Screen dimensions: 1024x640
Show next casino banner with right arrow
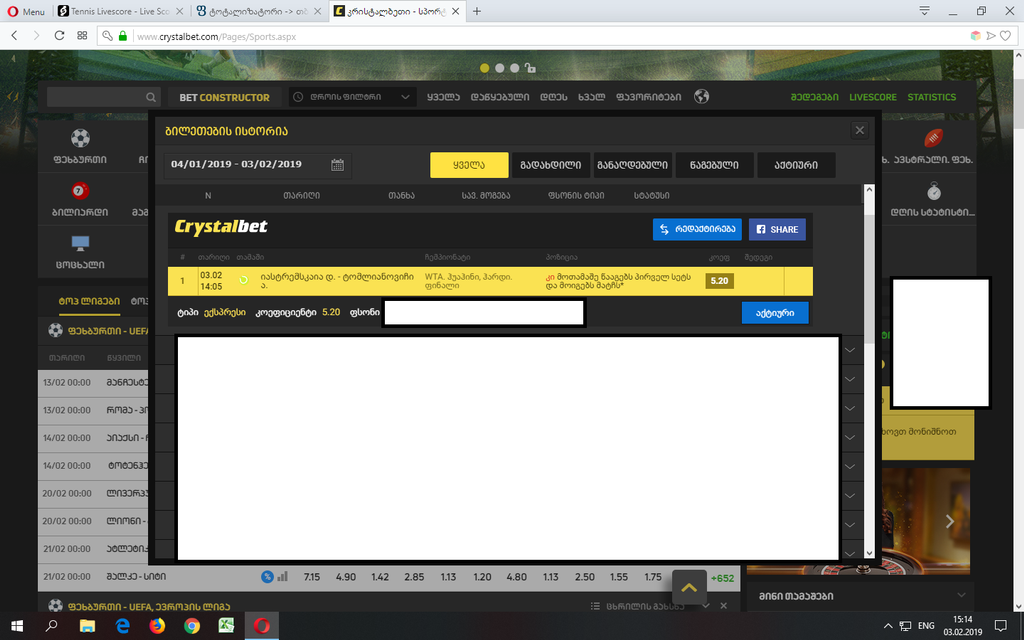[950, 520]
